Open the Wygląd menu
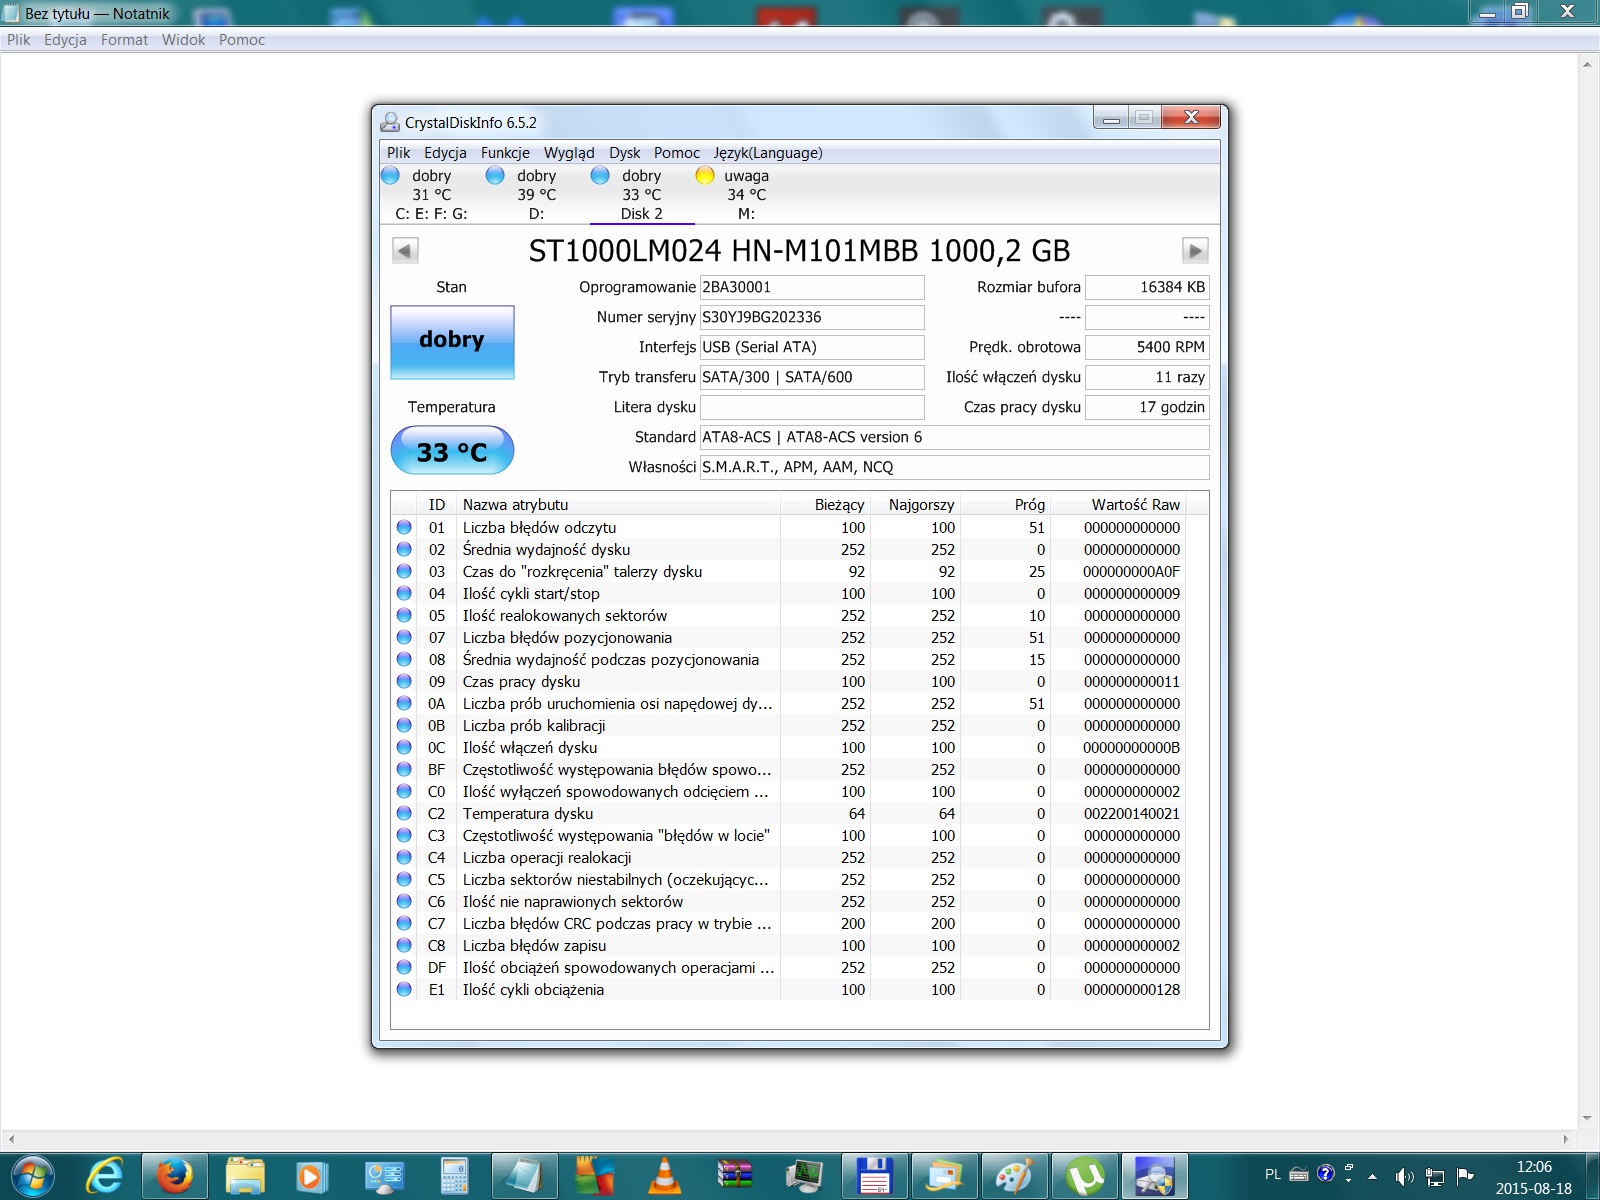Viewport: 1600px width, 1200px height. (x=569, y=153)
